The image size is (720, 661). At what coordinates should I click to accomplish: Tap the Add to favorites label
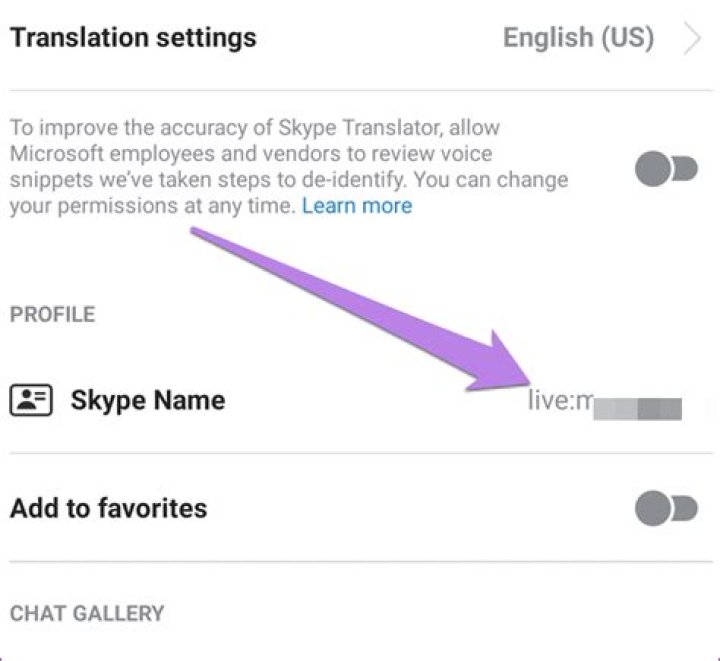pyautogui.click(x=108, y=508)
